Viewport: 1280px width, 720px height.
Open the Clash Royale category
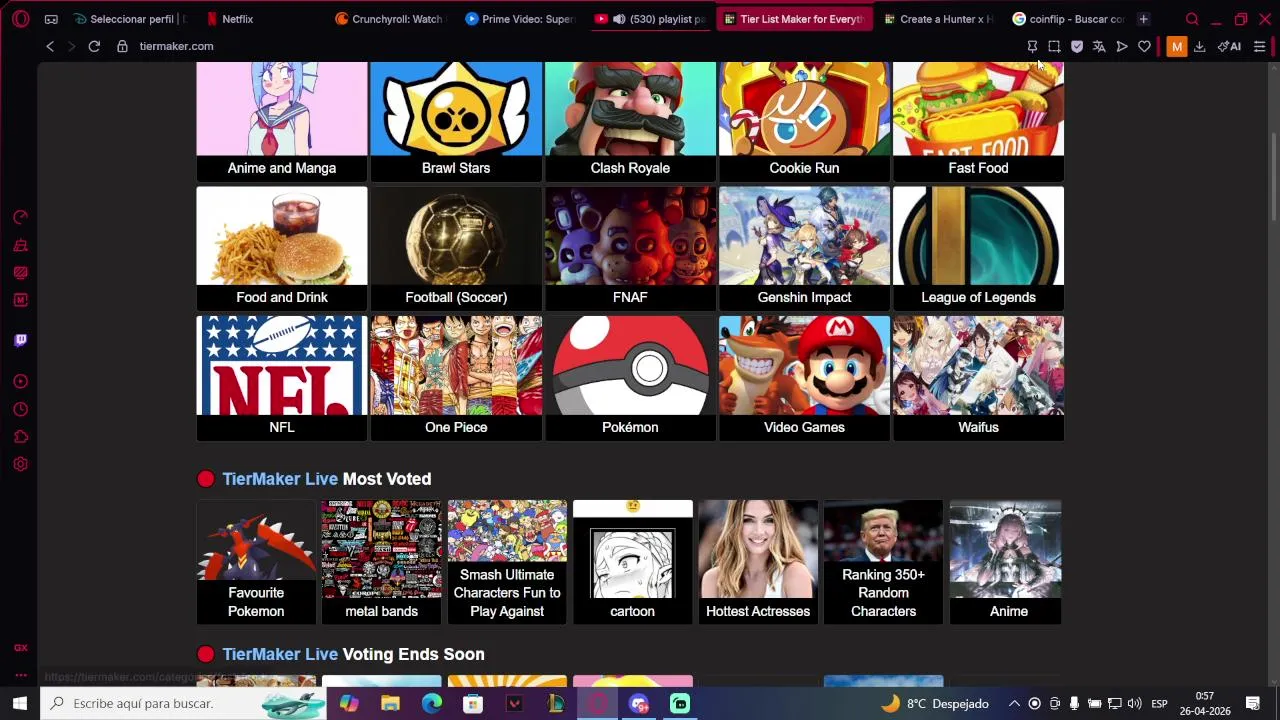[x=630, y=122]
